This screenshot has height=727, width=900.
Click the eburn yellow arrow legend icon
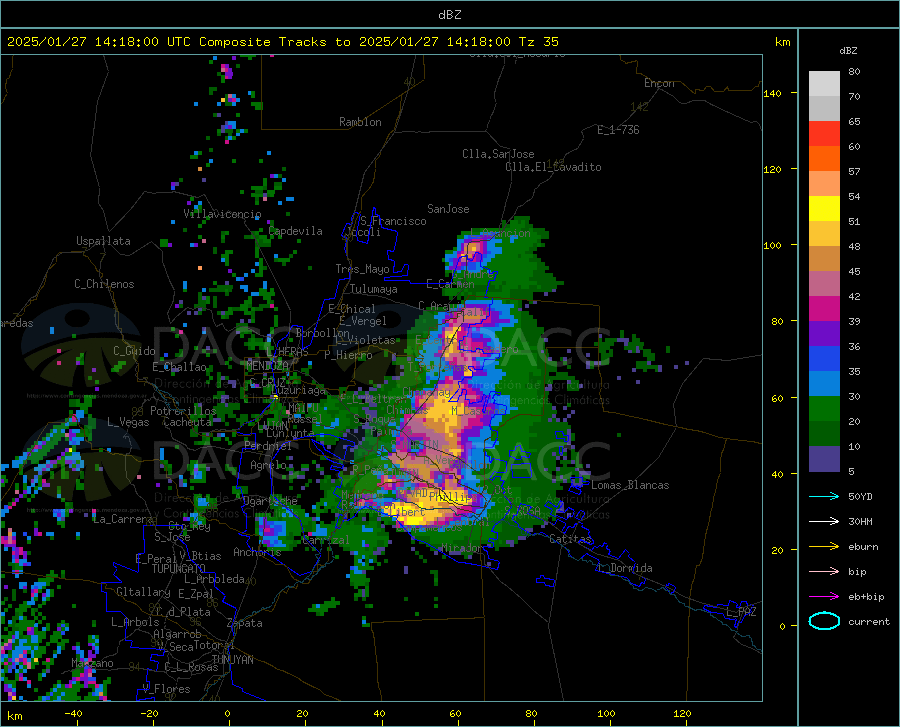(824, 546)
